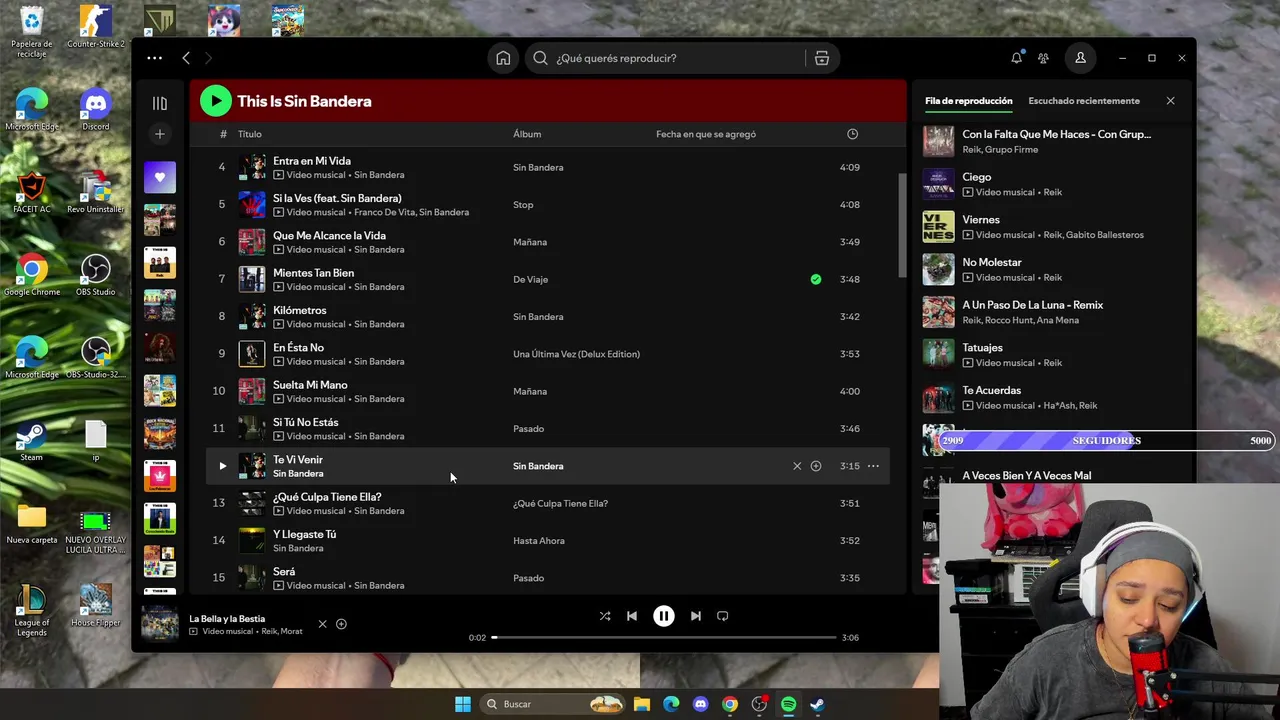The height and width of the screenshot is (720, 1280).
Task: Open FACEIT AC desktop shortcut
Action: tap(32, 192)
